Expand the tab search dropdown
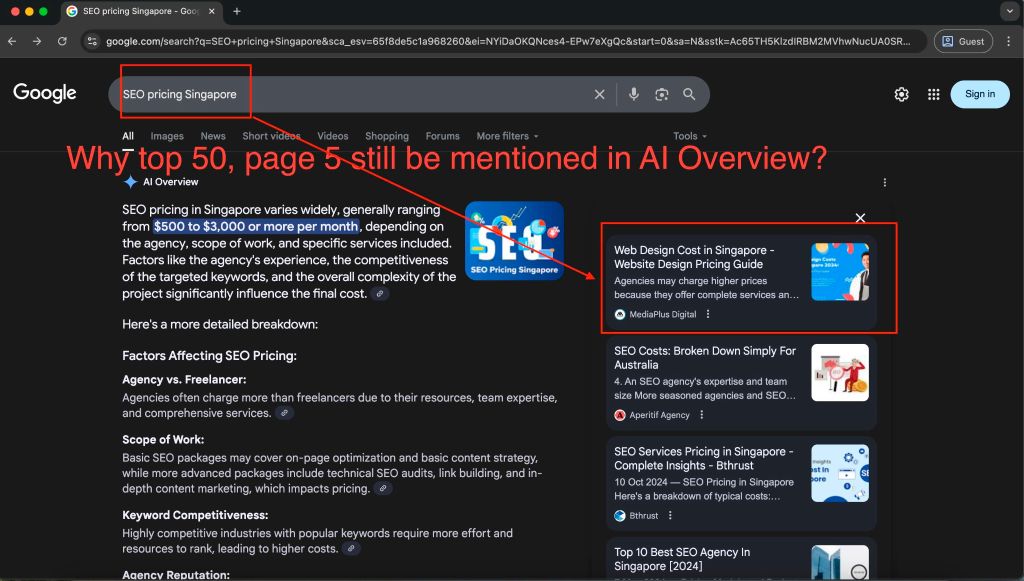 coord(1010,11)
